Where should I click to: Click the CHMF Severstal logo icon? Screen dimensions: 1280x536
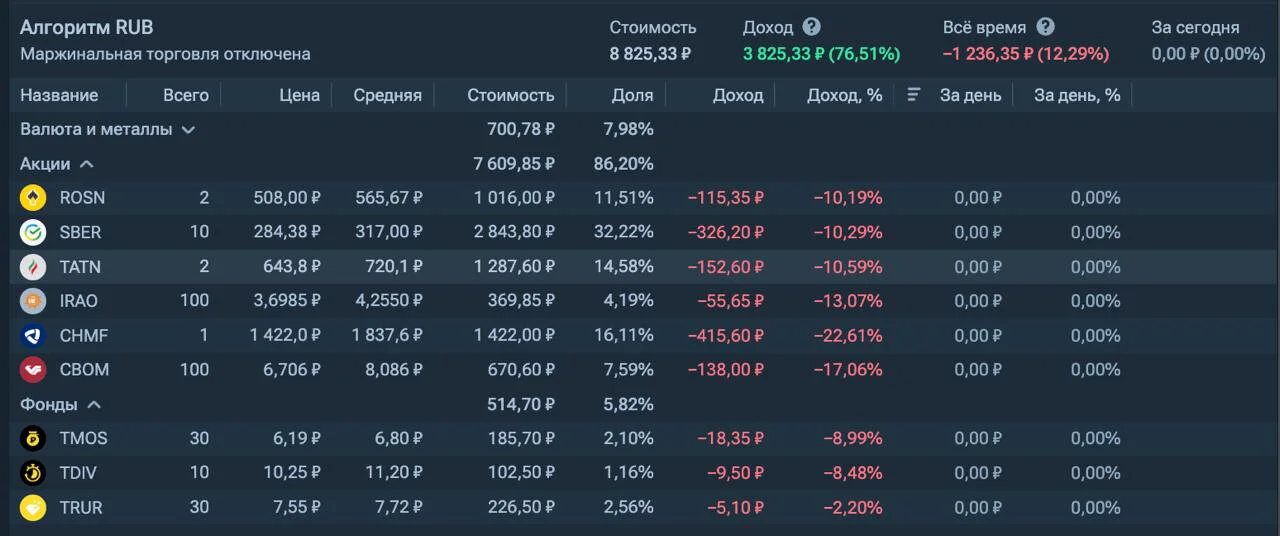[x=33, y=336]
